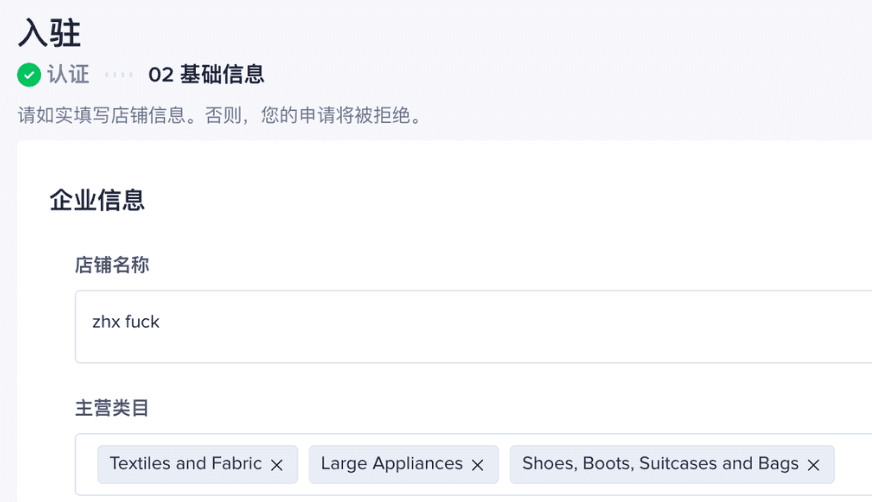872x502 pixels.
Task: Go back to the 认证 step
Action: [x=68, y=74]
